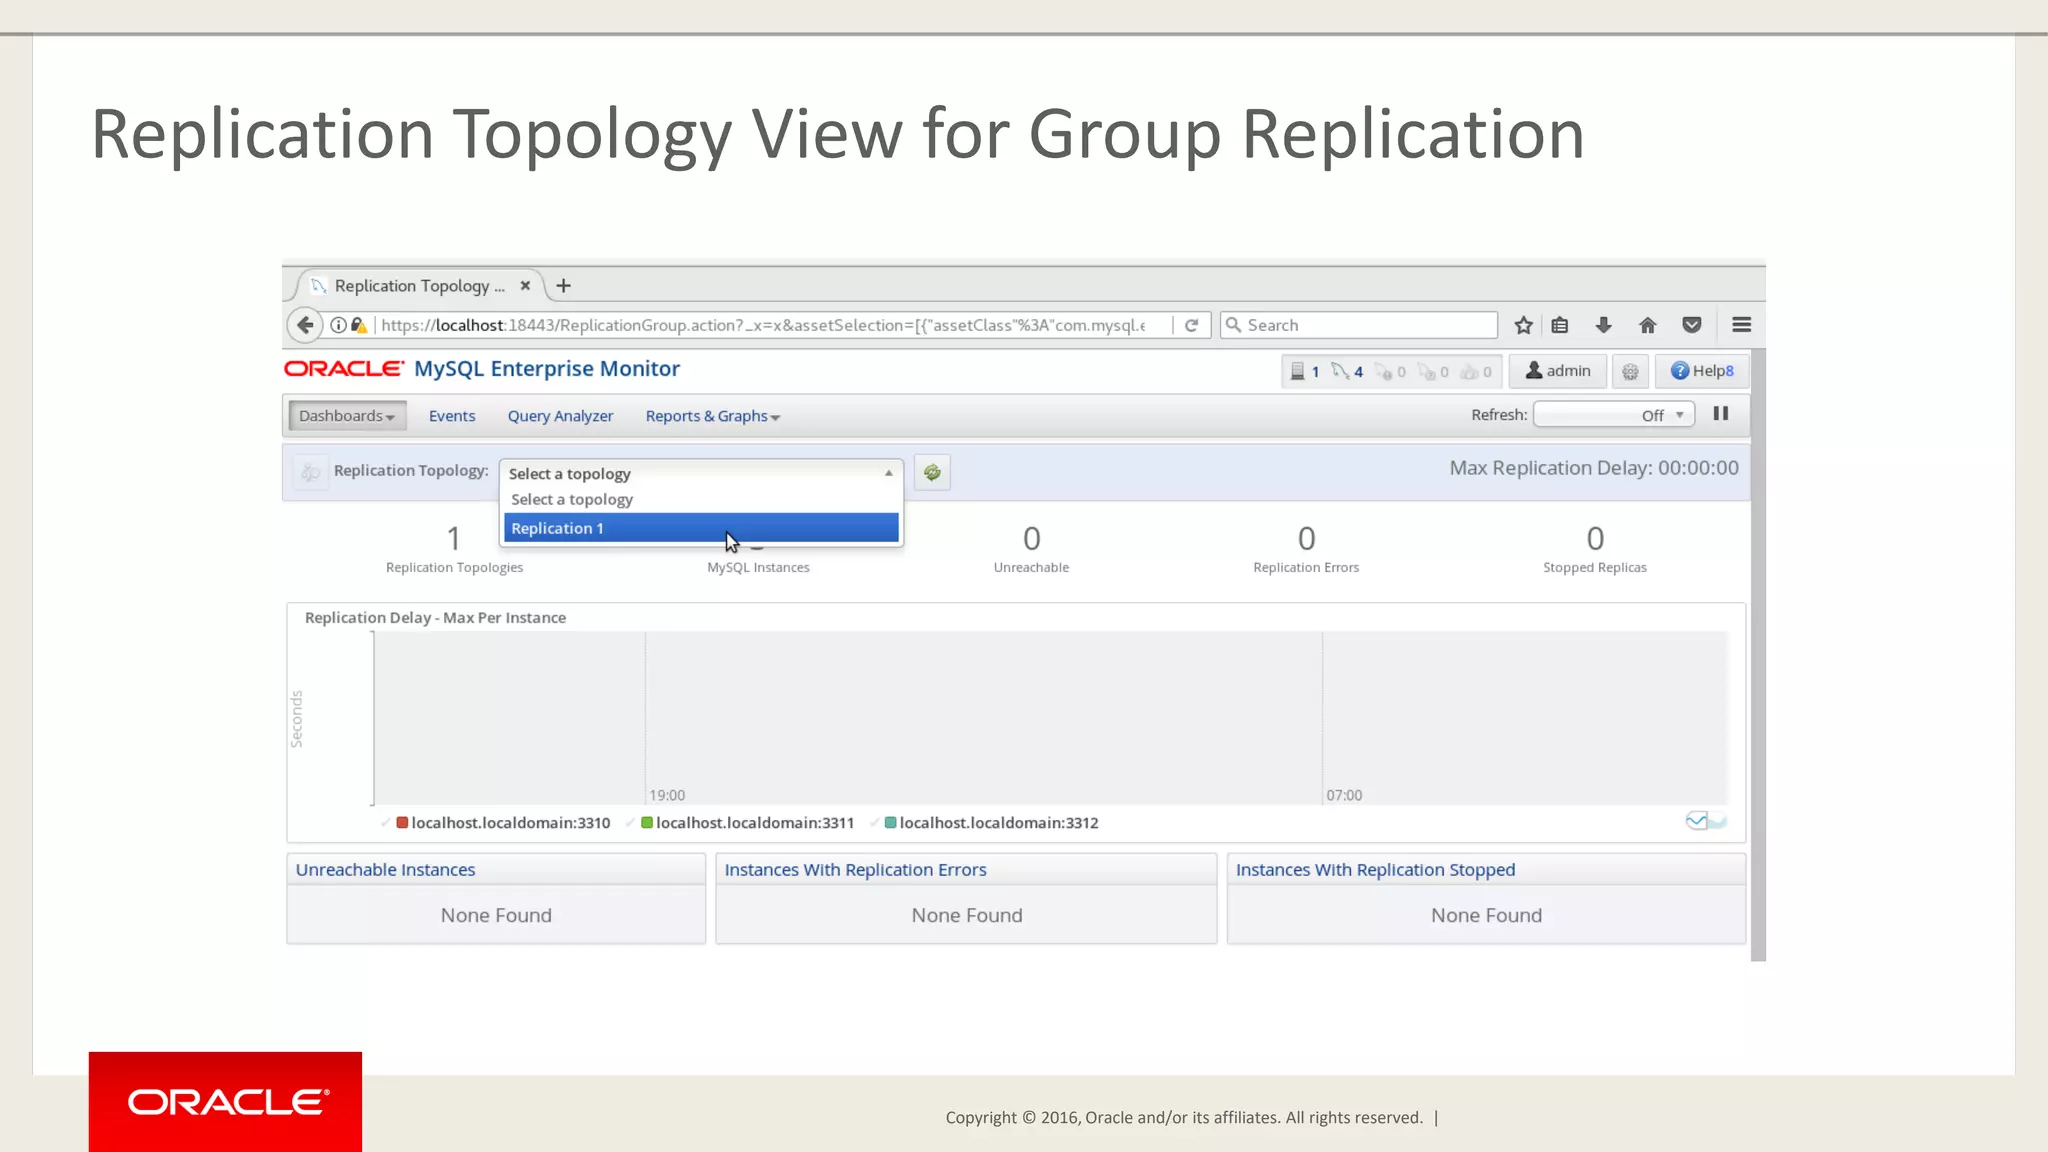
Task: Click the 07:00 time marker on chart
Action: tap(1344, 795)
